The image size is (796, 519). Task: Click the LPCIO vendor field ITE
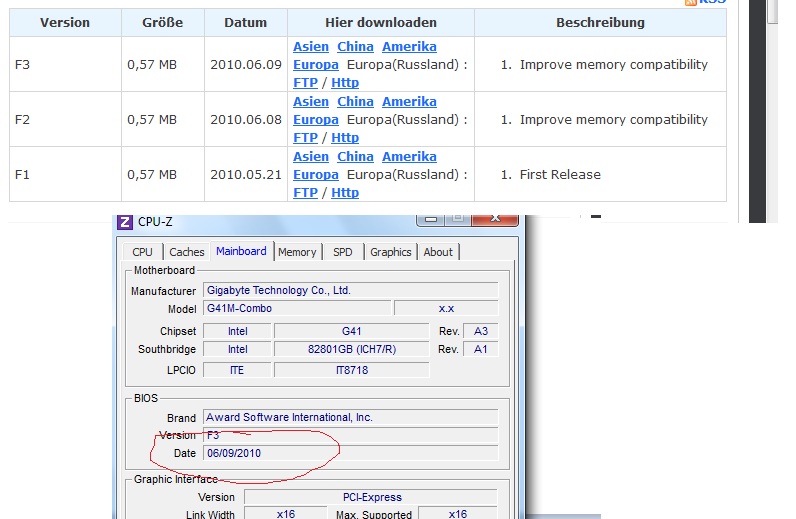click(x=237, y=370)
